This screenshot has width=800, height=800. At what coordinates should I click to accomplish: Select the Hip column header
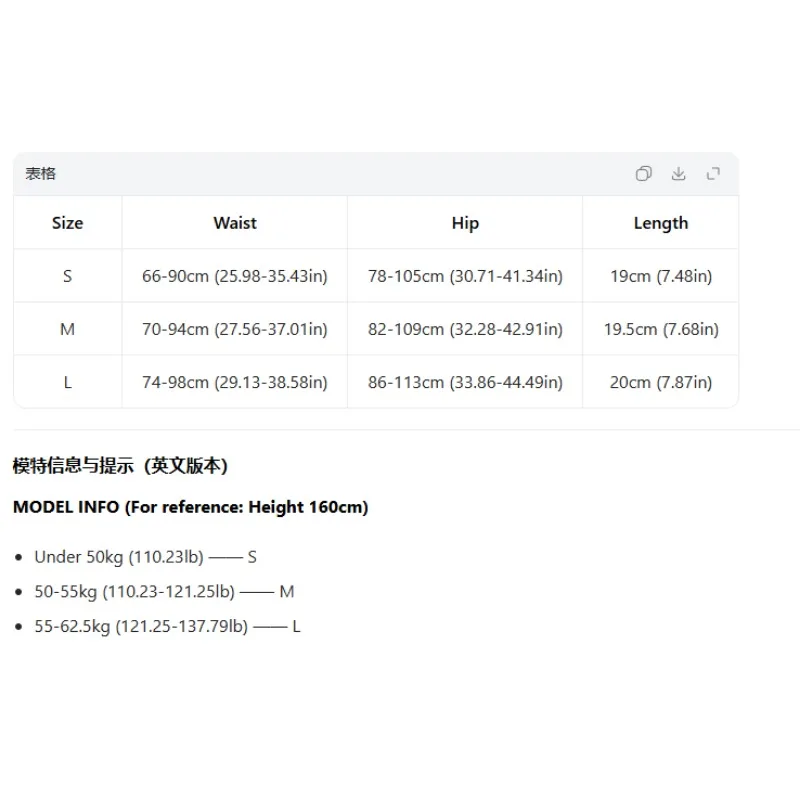click(x=465, y=223)
